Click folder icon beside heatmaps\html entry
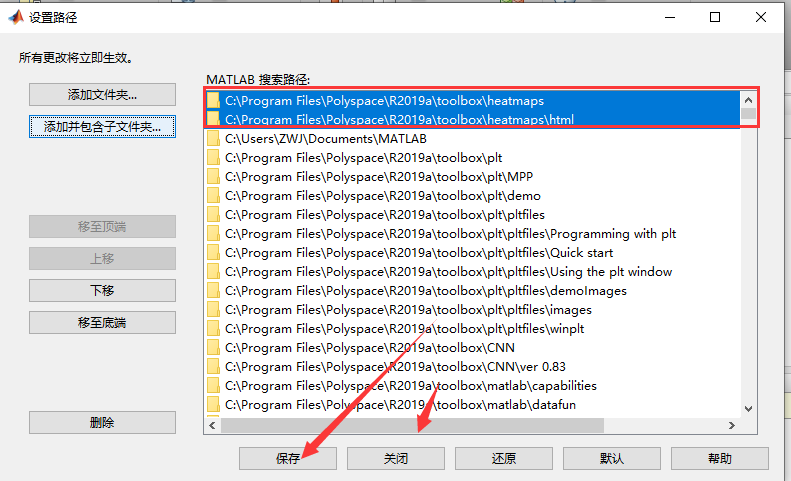The width and height of the screenshot is (791, 481). [213, 119]
